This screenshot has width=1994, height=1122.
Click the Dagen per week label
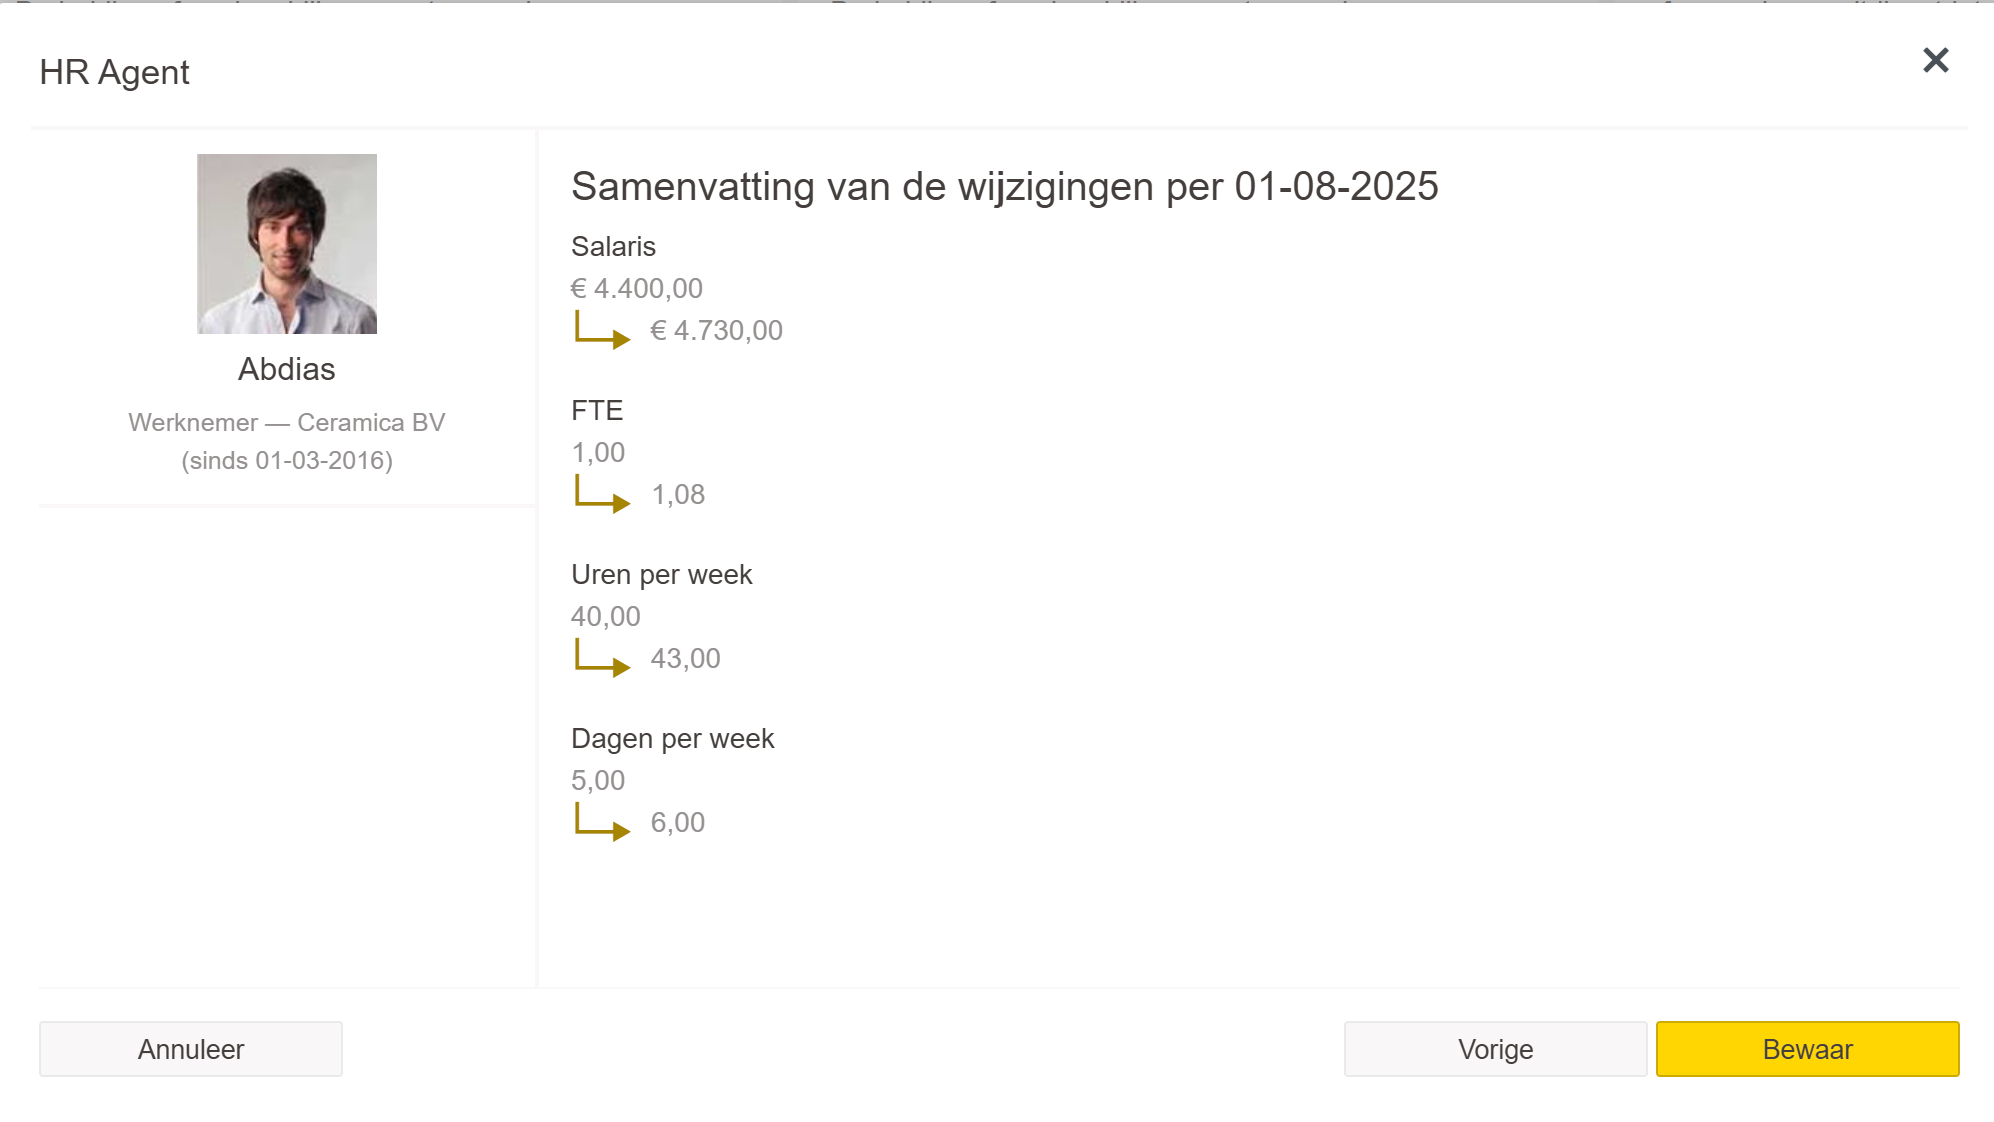[x=672, y=739]
